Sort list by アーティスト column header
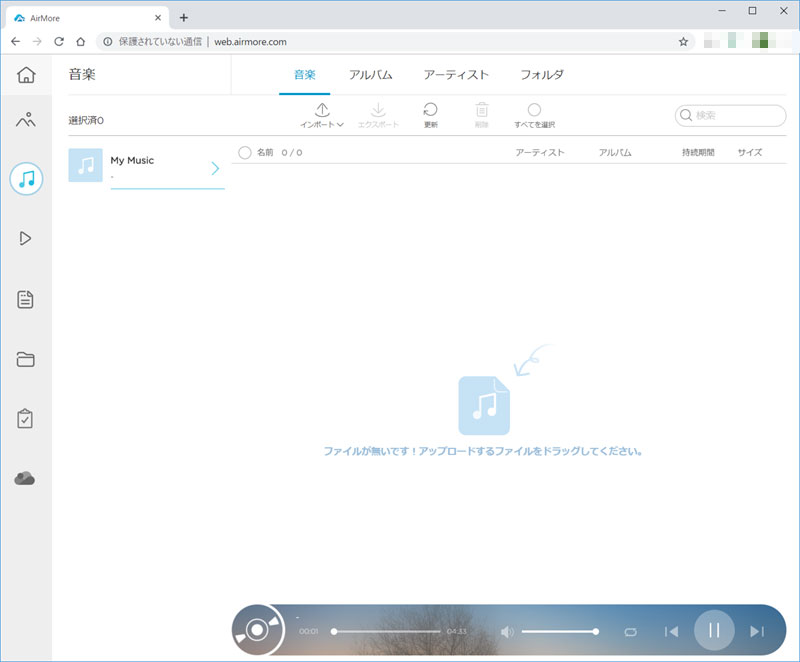This screenshot has width=800, height=662. click(x=540, y=153)
